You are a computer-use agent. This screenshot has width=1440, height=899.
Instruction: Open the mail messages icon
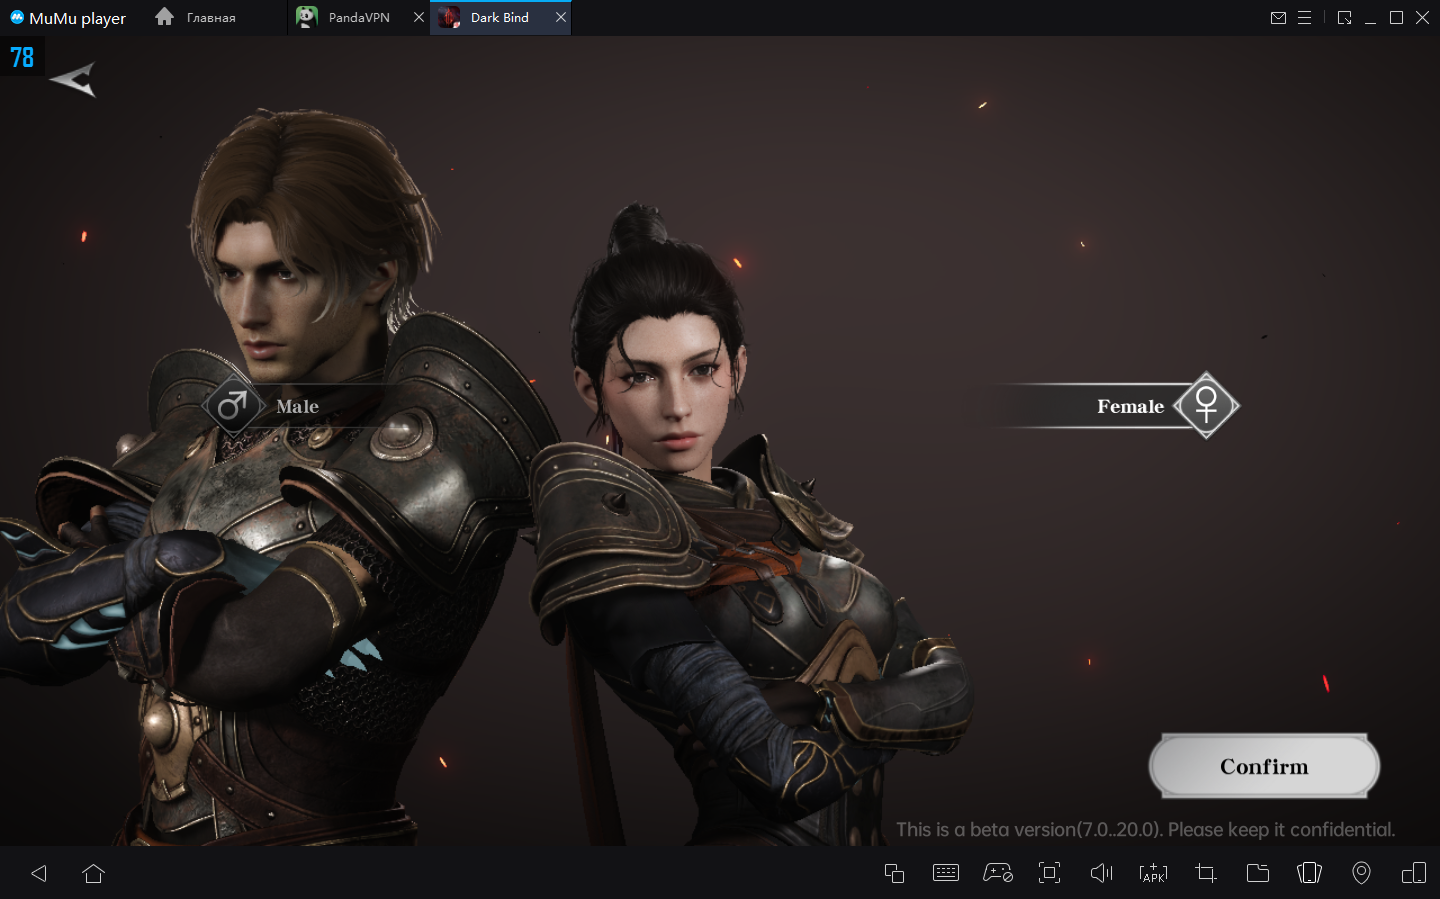coord(1278,18)
